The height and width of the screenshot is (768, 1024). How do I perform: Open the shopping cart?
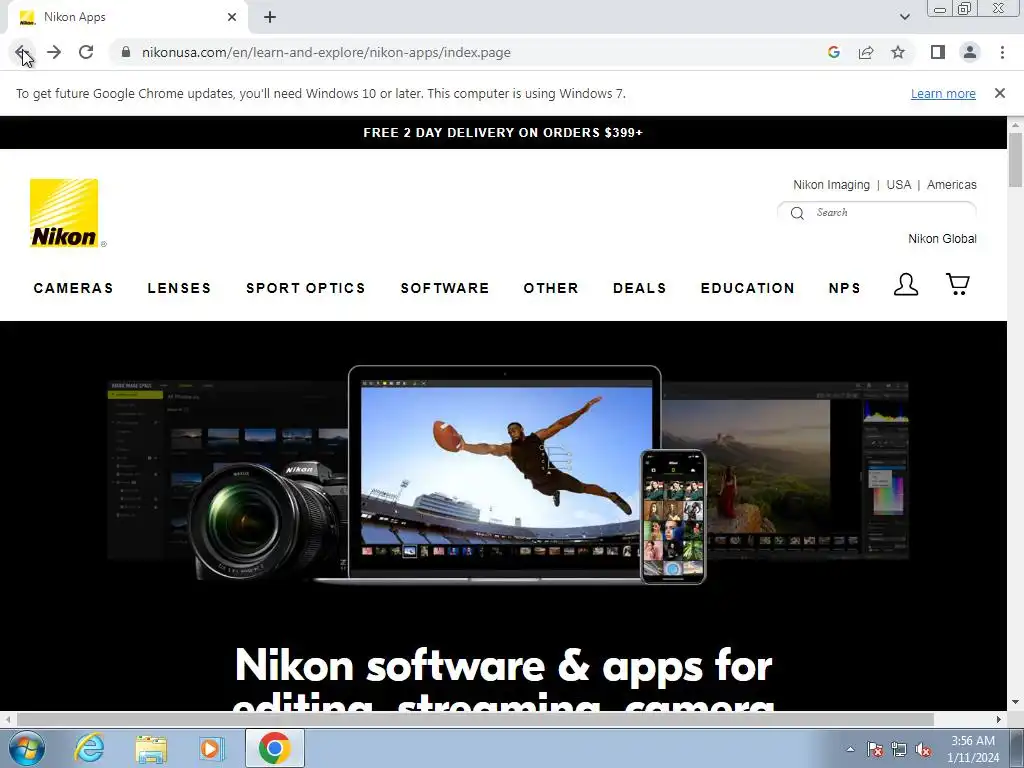[x=958, y=283]
